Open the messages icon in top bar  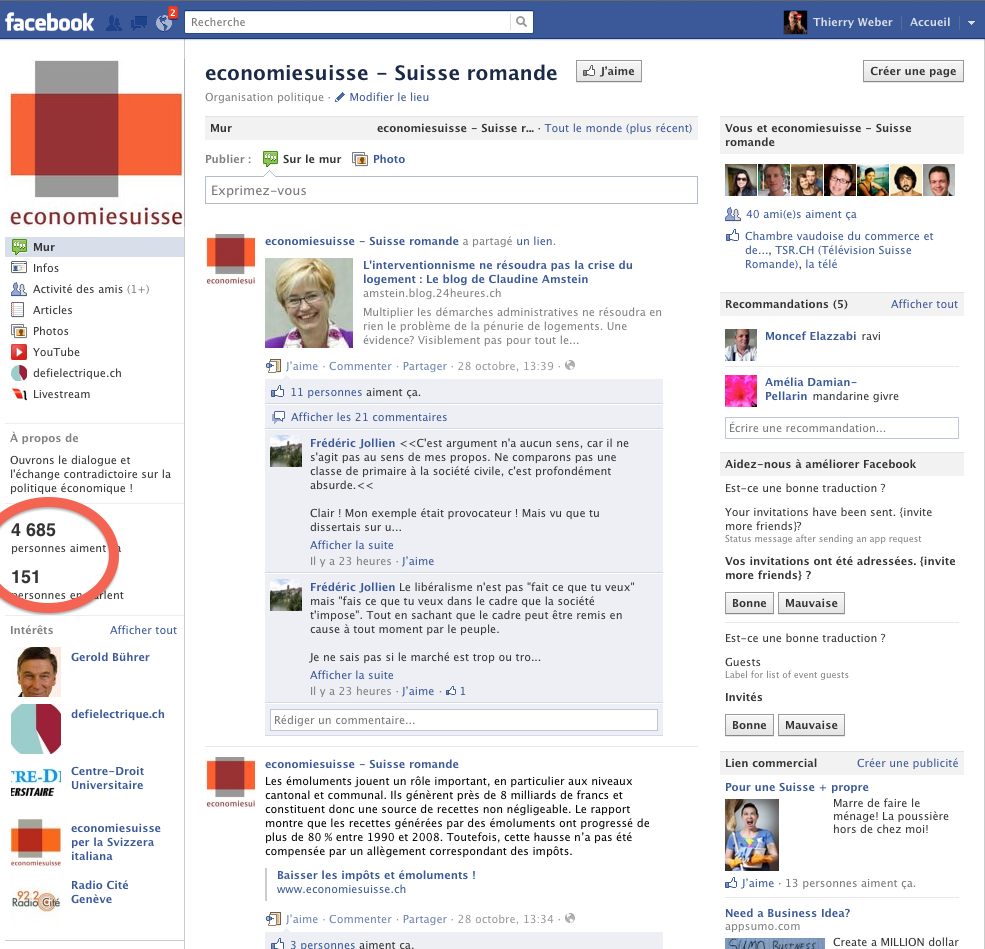tap(138, 23)
